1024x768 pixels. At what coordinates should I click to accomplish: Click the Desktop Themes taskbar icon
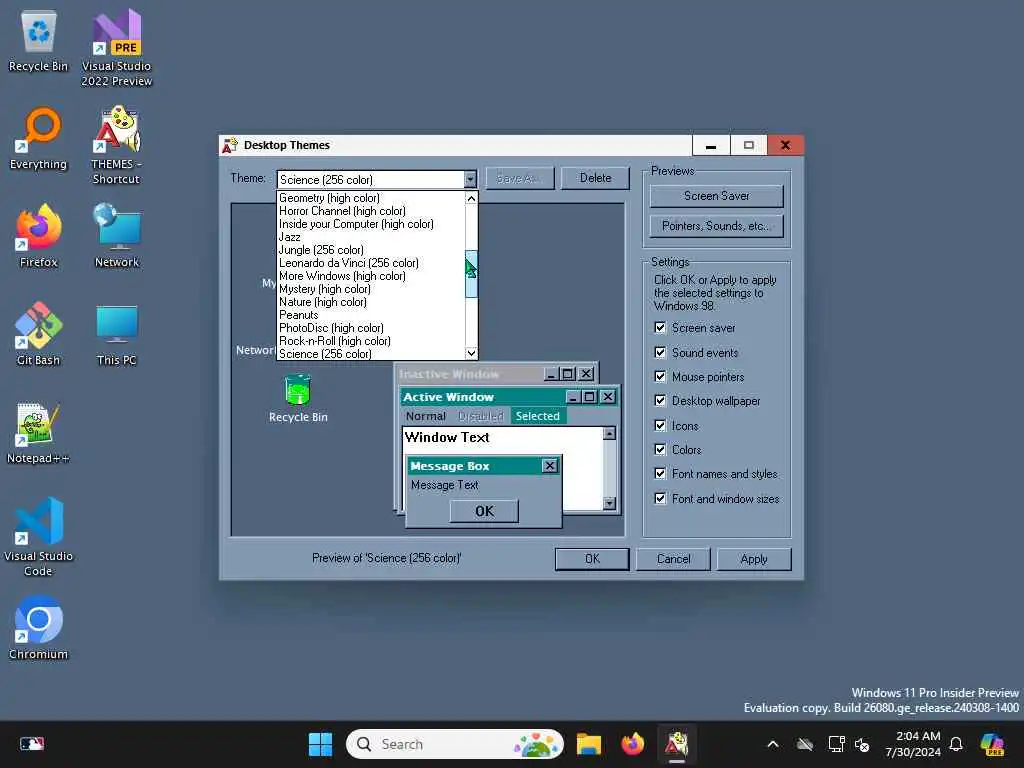coord(677,744)
